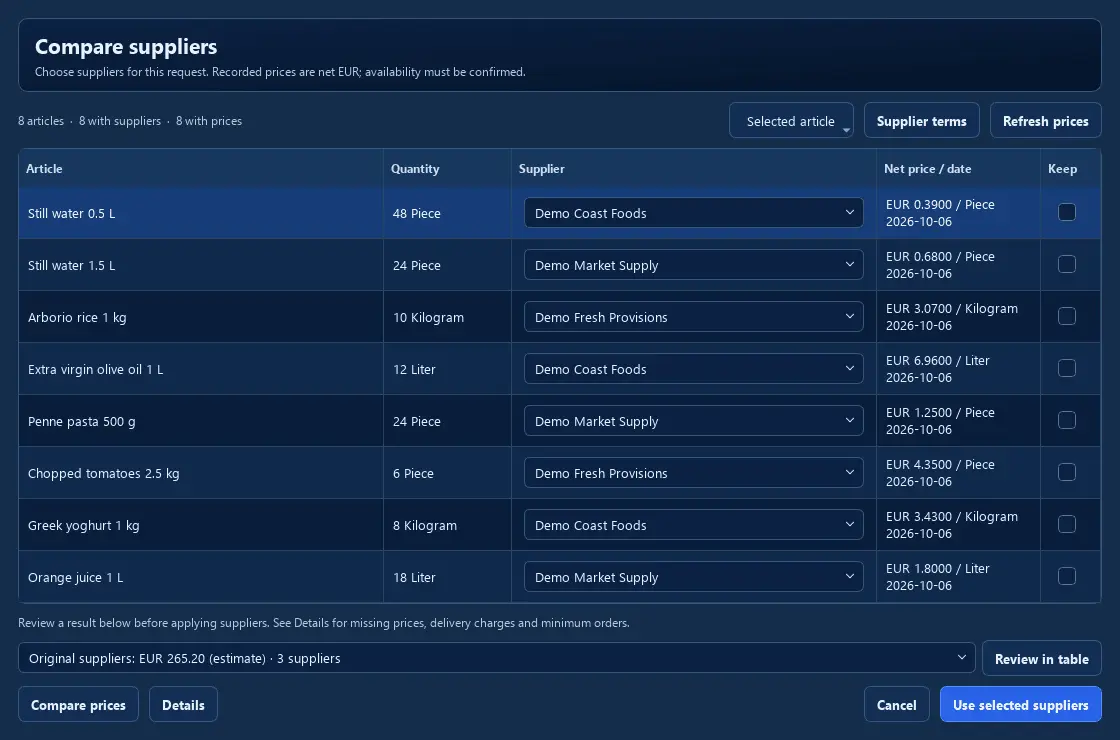Click the EUR 0.6800 / Piece price cell

[959, 265]
